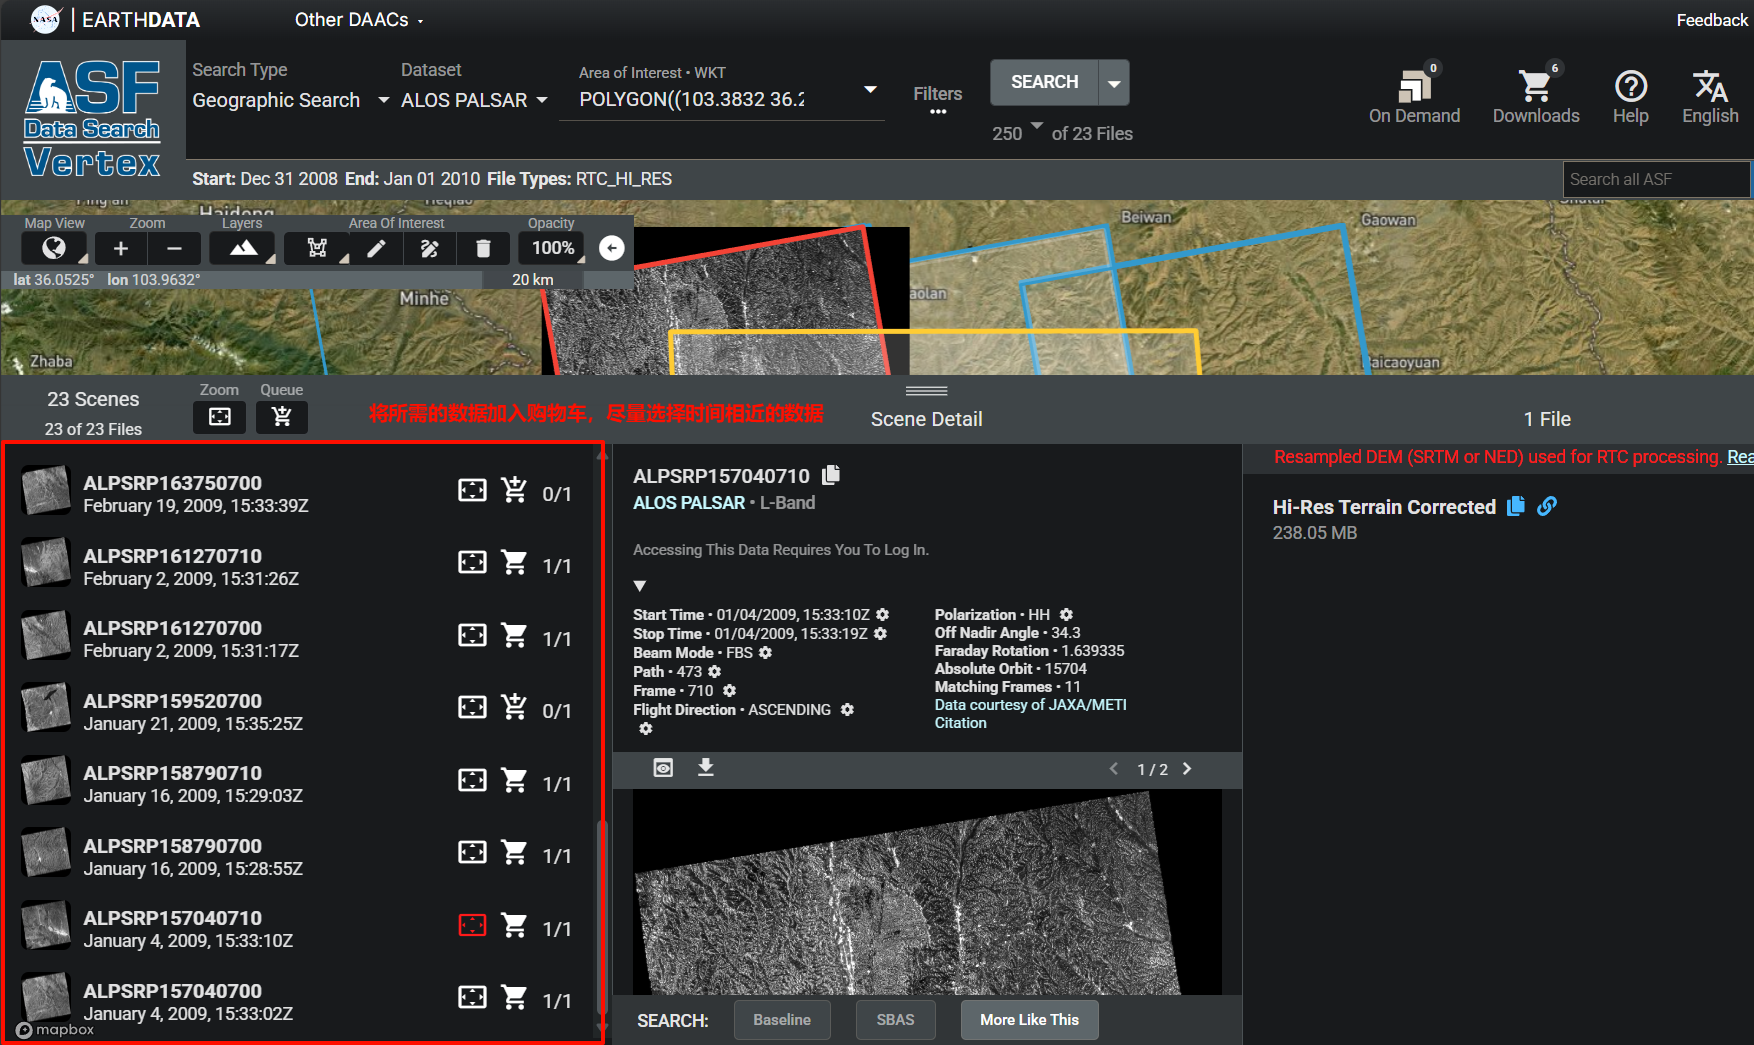Copy scene name ALPSRP157040710
The height and width of the screenshot is (1045, 1754).
point(831,475)
